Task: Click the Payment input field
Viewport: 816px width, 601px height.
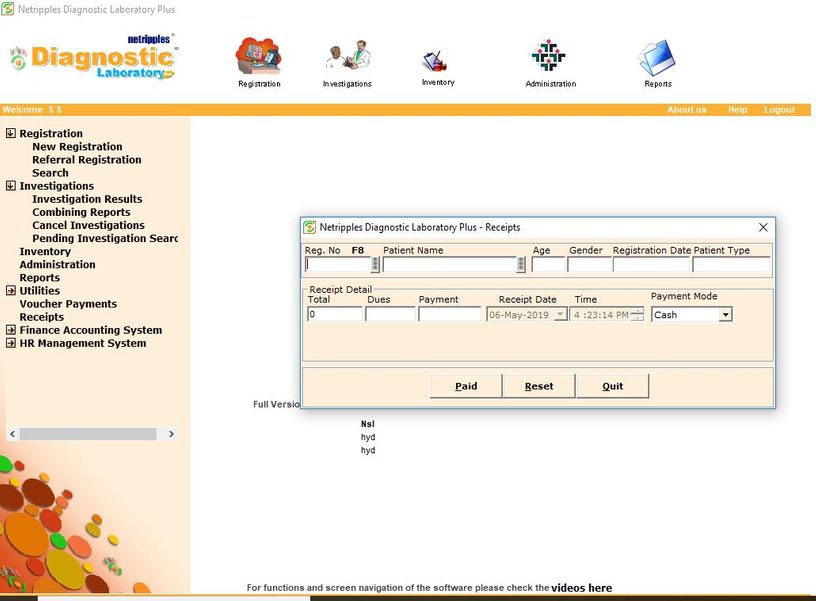Action: 450,314
